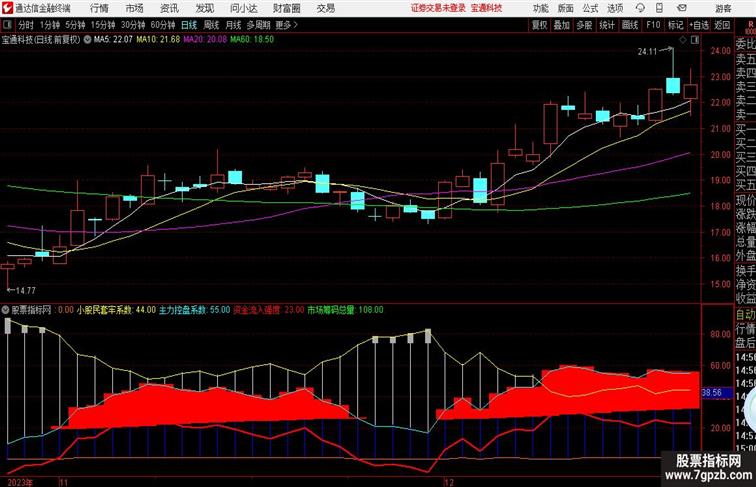Click the 12 month marker on time axis
This screenshot has width=756, height=487.
tap(449, 482)
